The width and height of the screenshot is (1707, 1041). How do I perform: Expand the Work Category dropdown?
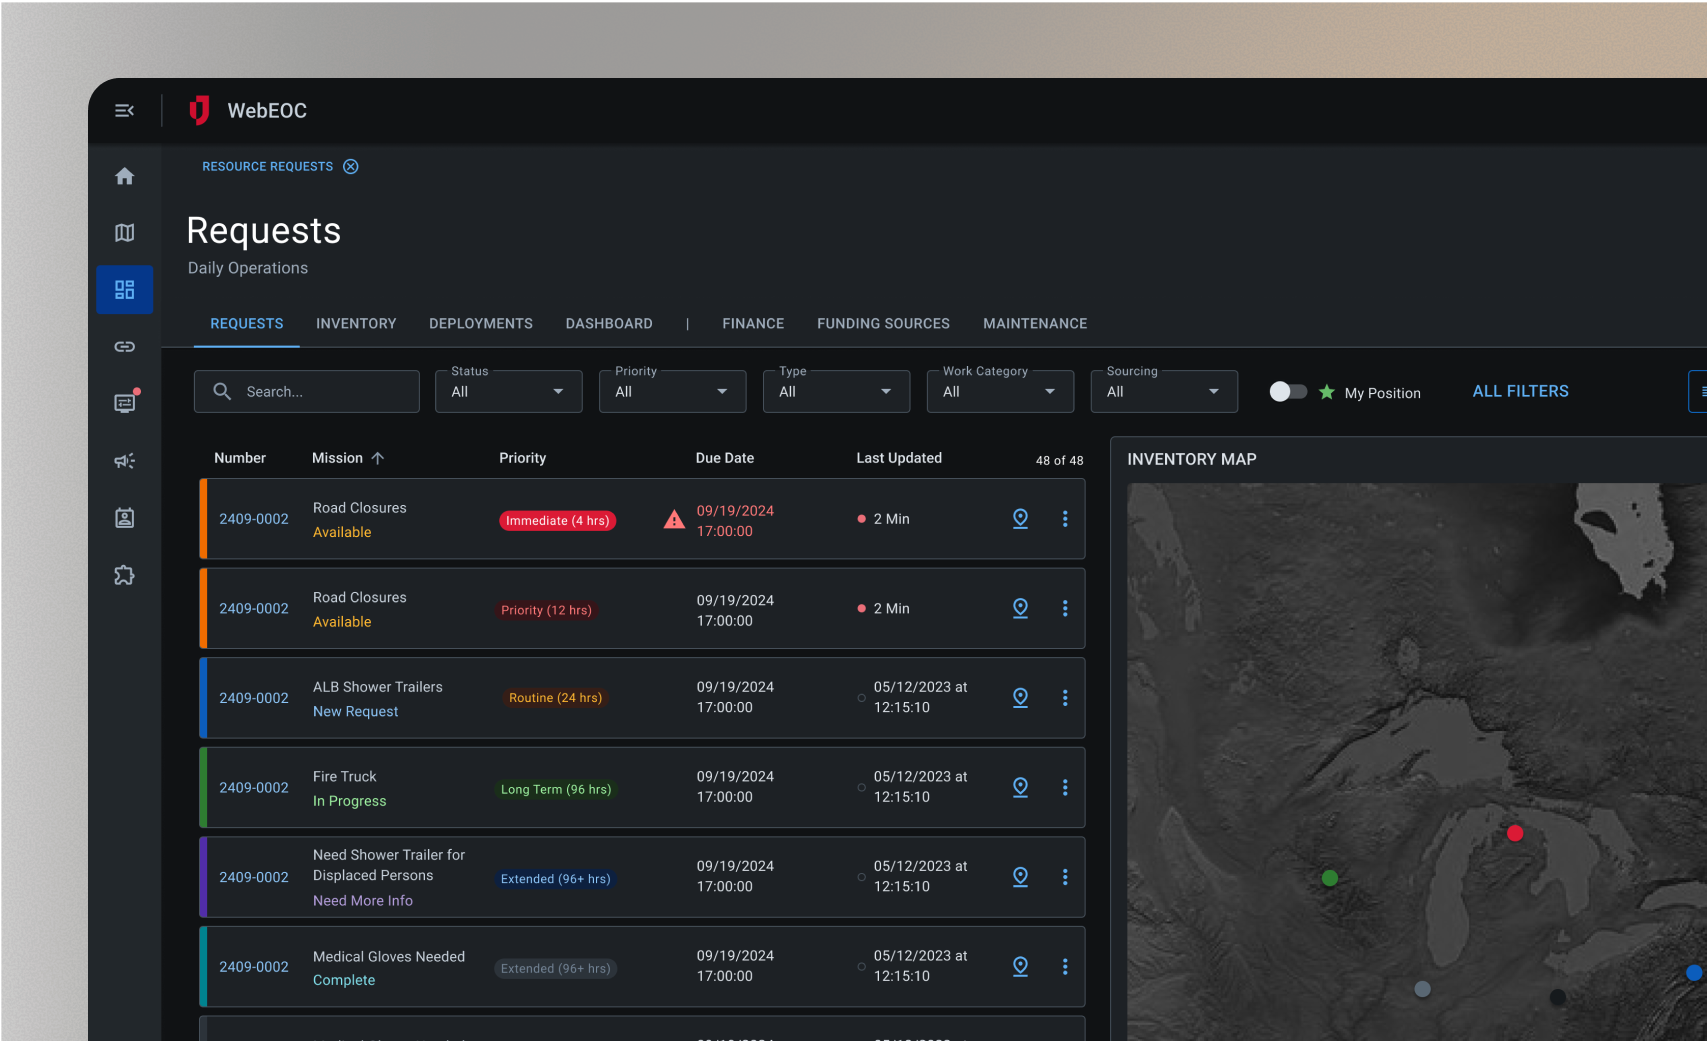coord(1000,392)
